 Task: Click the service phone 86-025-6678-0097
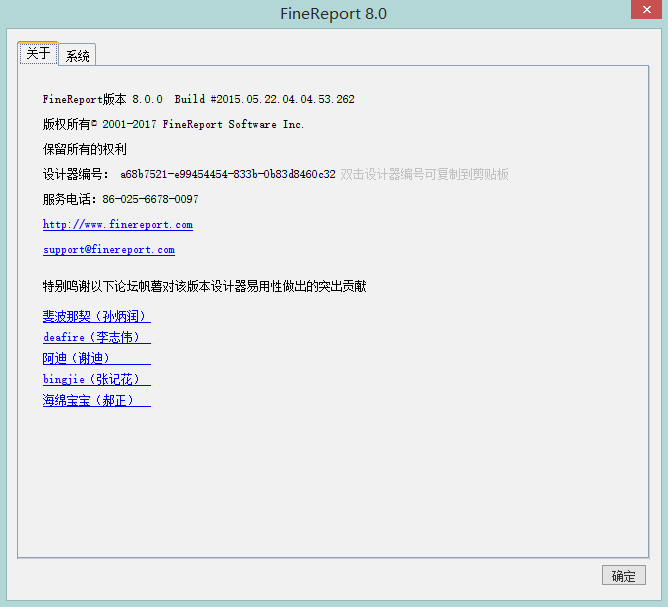[x=150, y=199]
